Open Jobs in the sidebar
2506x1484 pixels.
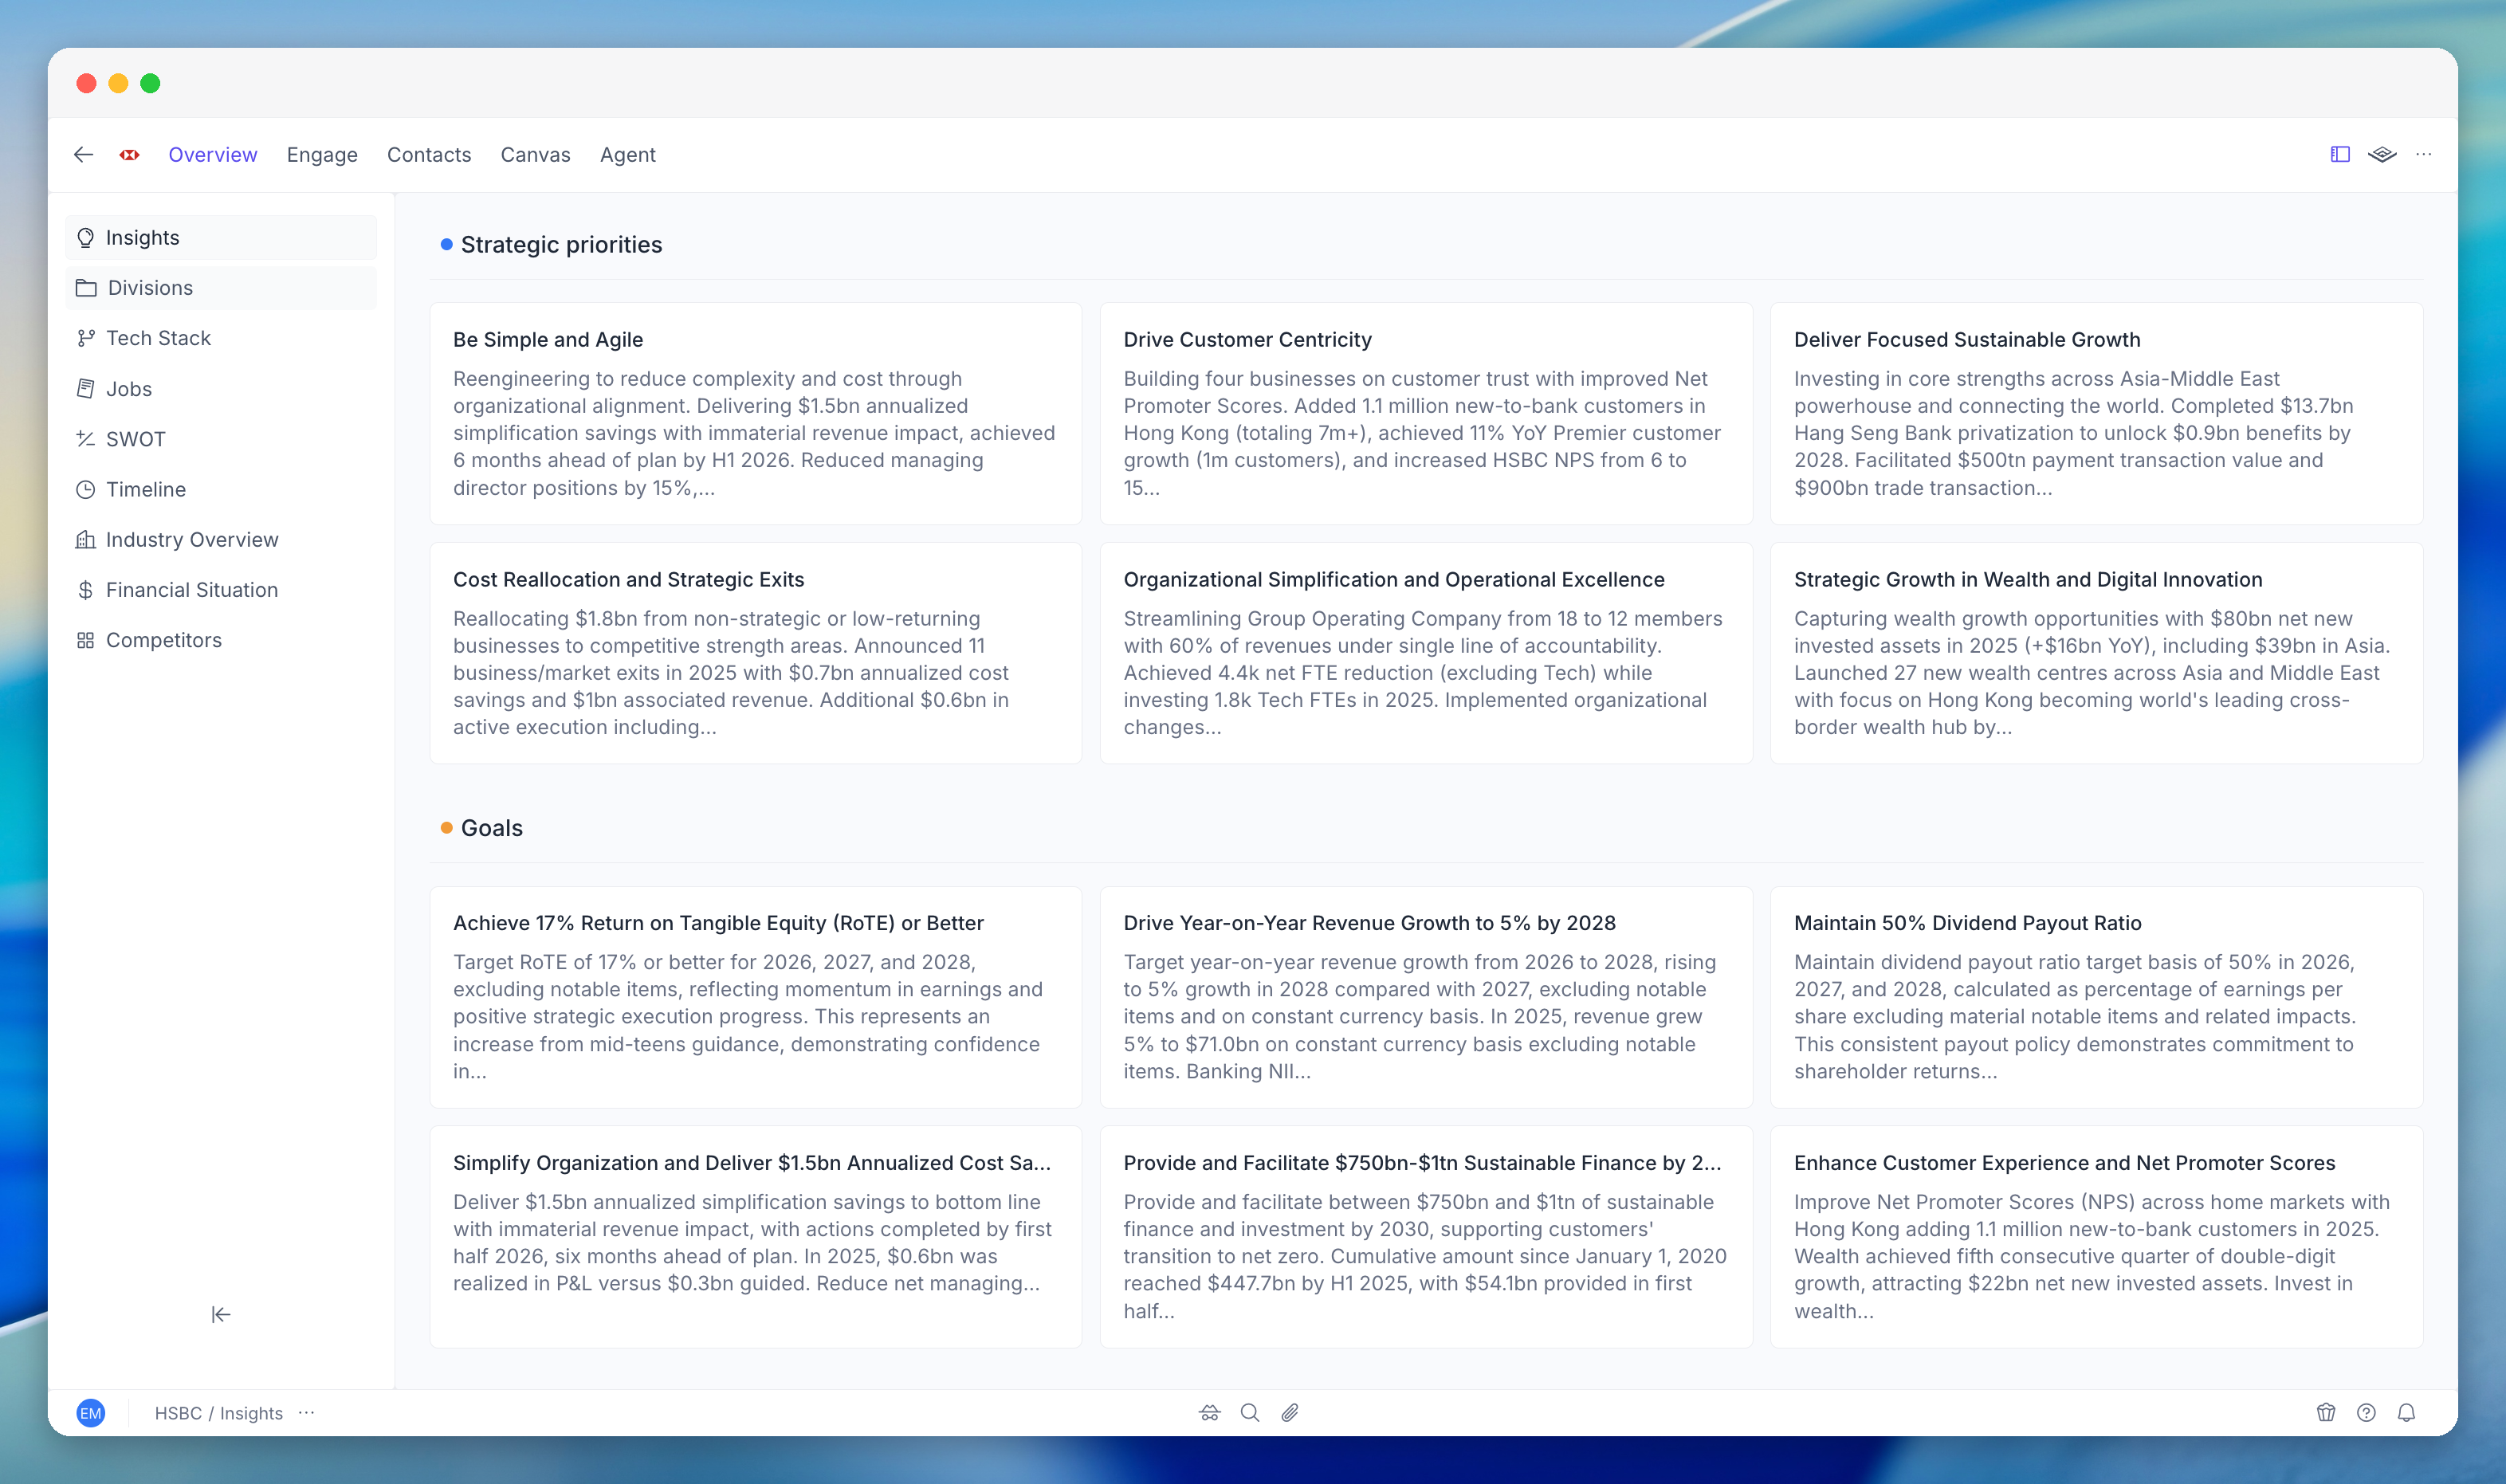pyautogui.click(x=221, y=388)
